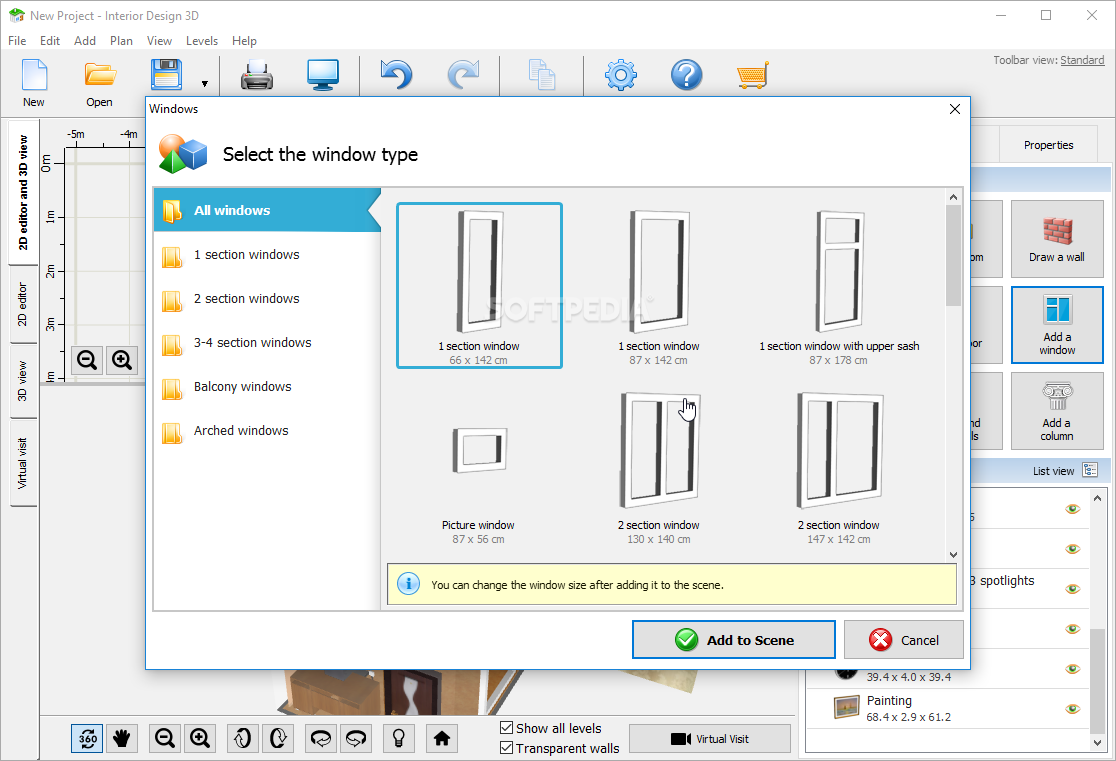Select 2 section window 147 x 142 cm
The width and height of the screenshot is (1116, 761).
pos(839,466)
